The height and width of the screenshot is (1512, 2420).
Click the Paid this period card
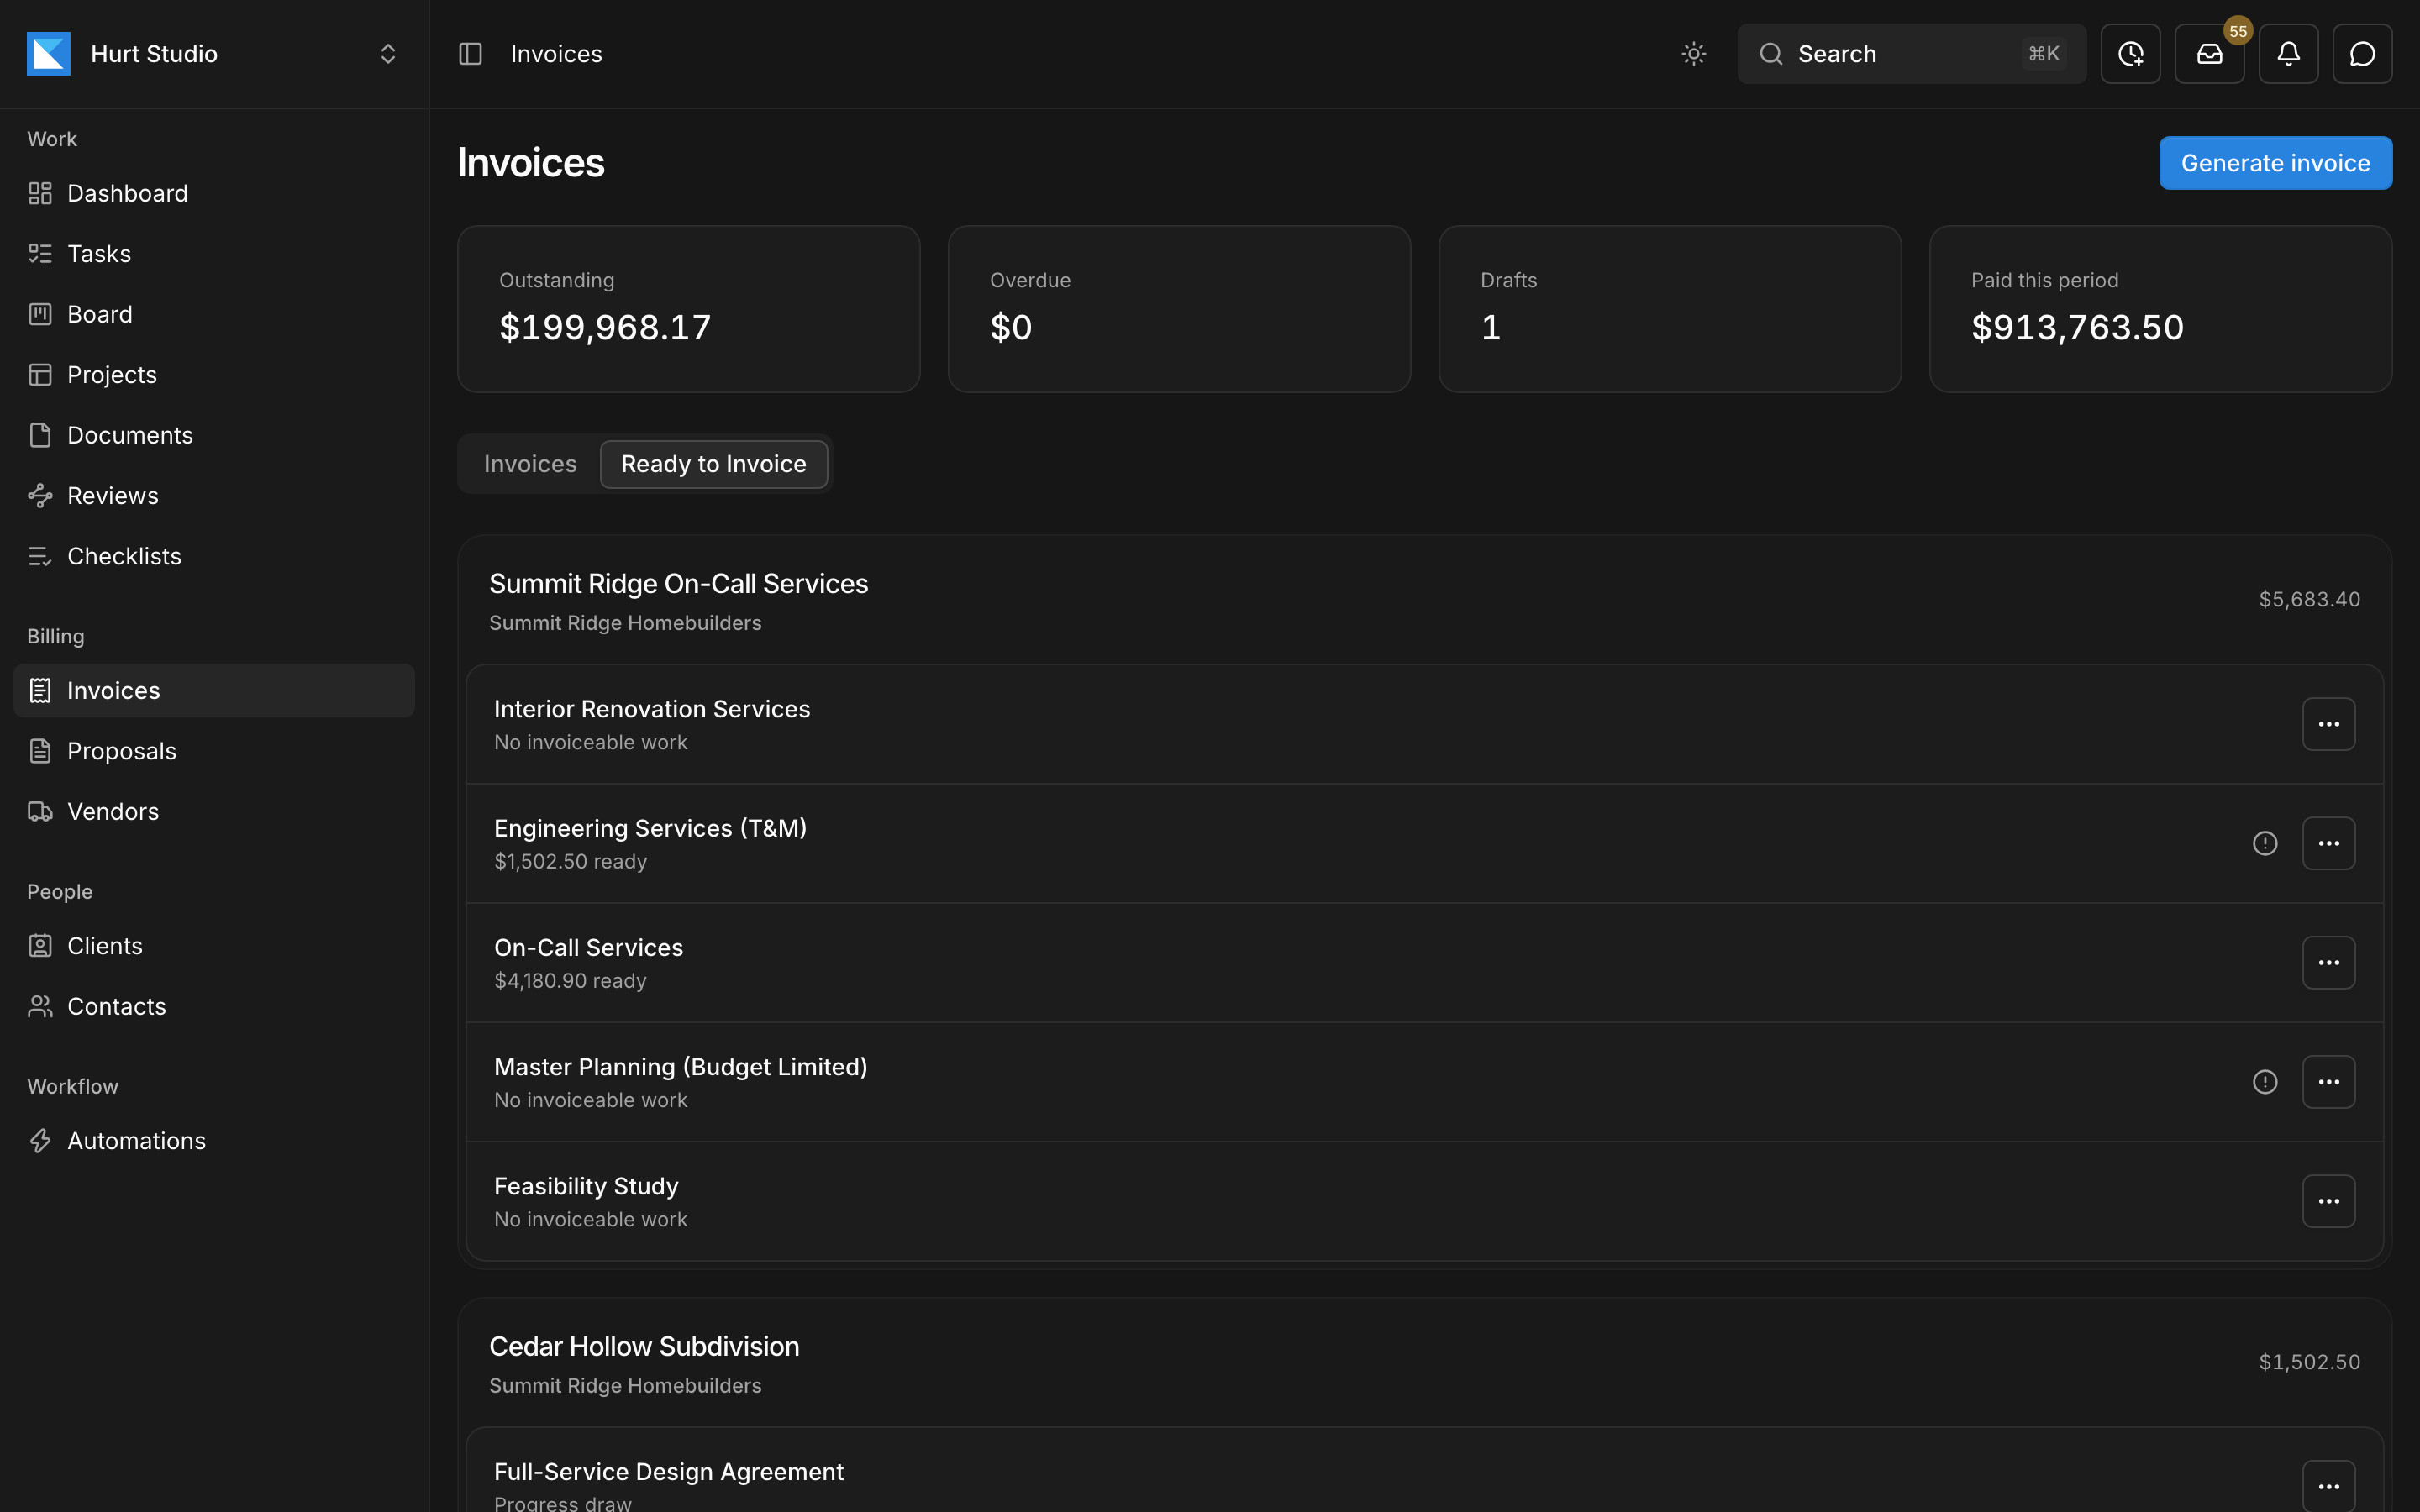pos(2160,309)
